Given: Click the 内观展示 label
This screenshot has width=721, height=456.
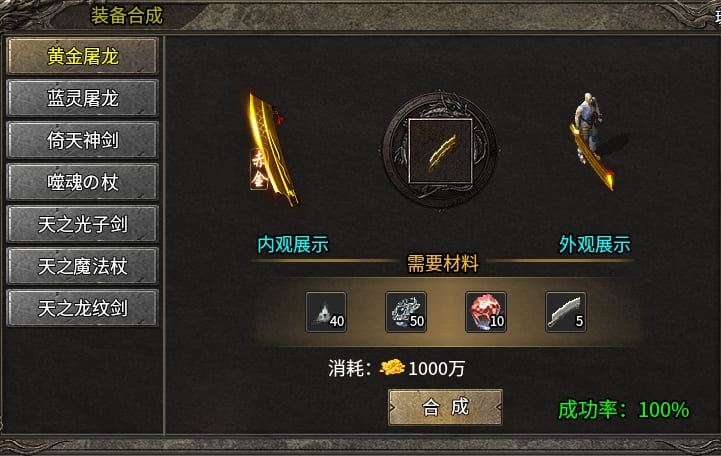Looking at the screenshot, I should (293, 245).
